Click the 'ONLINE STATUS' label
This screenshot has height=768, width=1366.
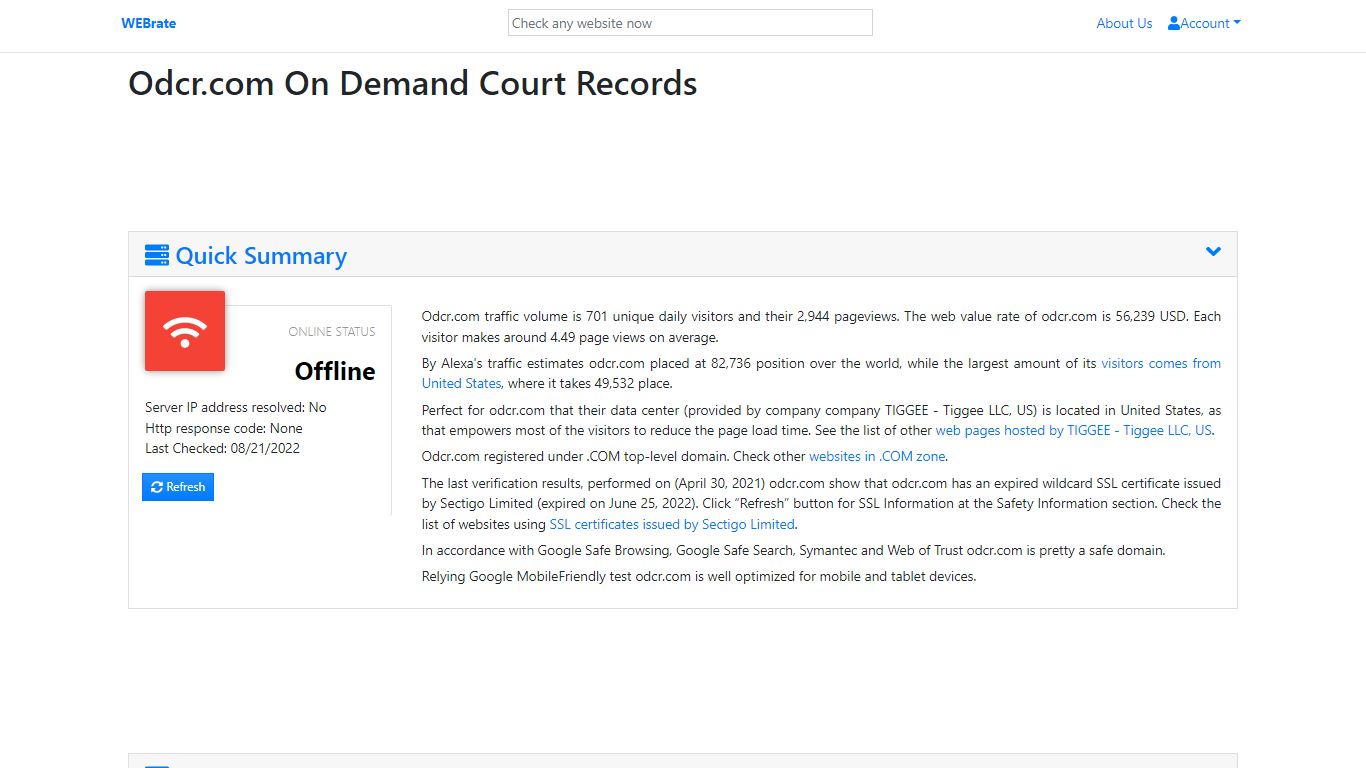tap(332, 331)
